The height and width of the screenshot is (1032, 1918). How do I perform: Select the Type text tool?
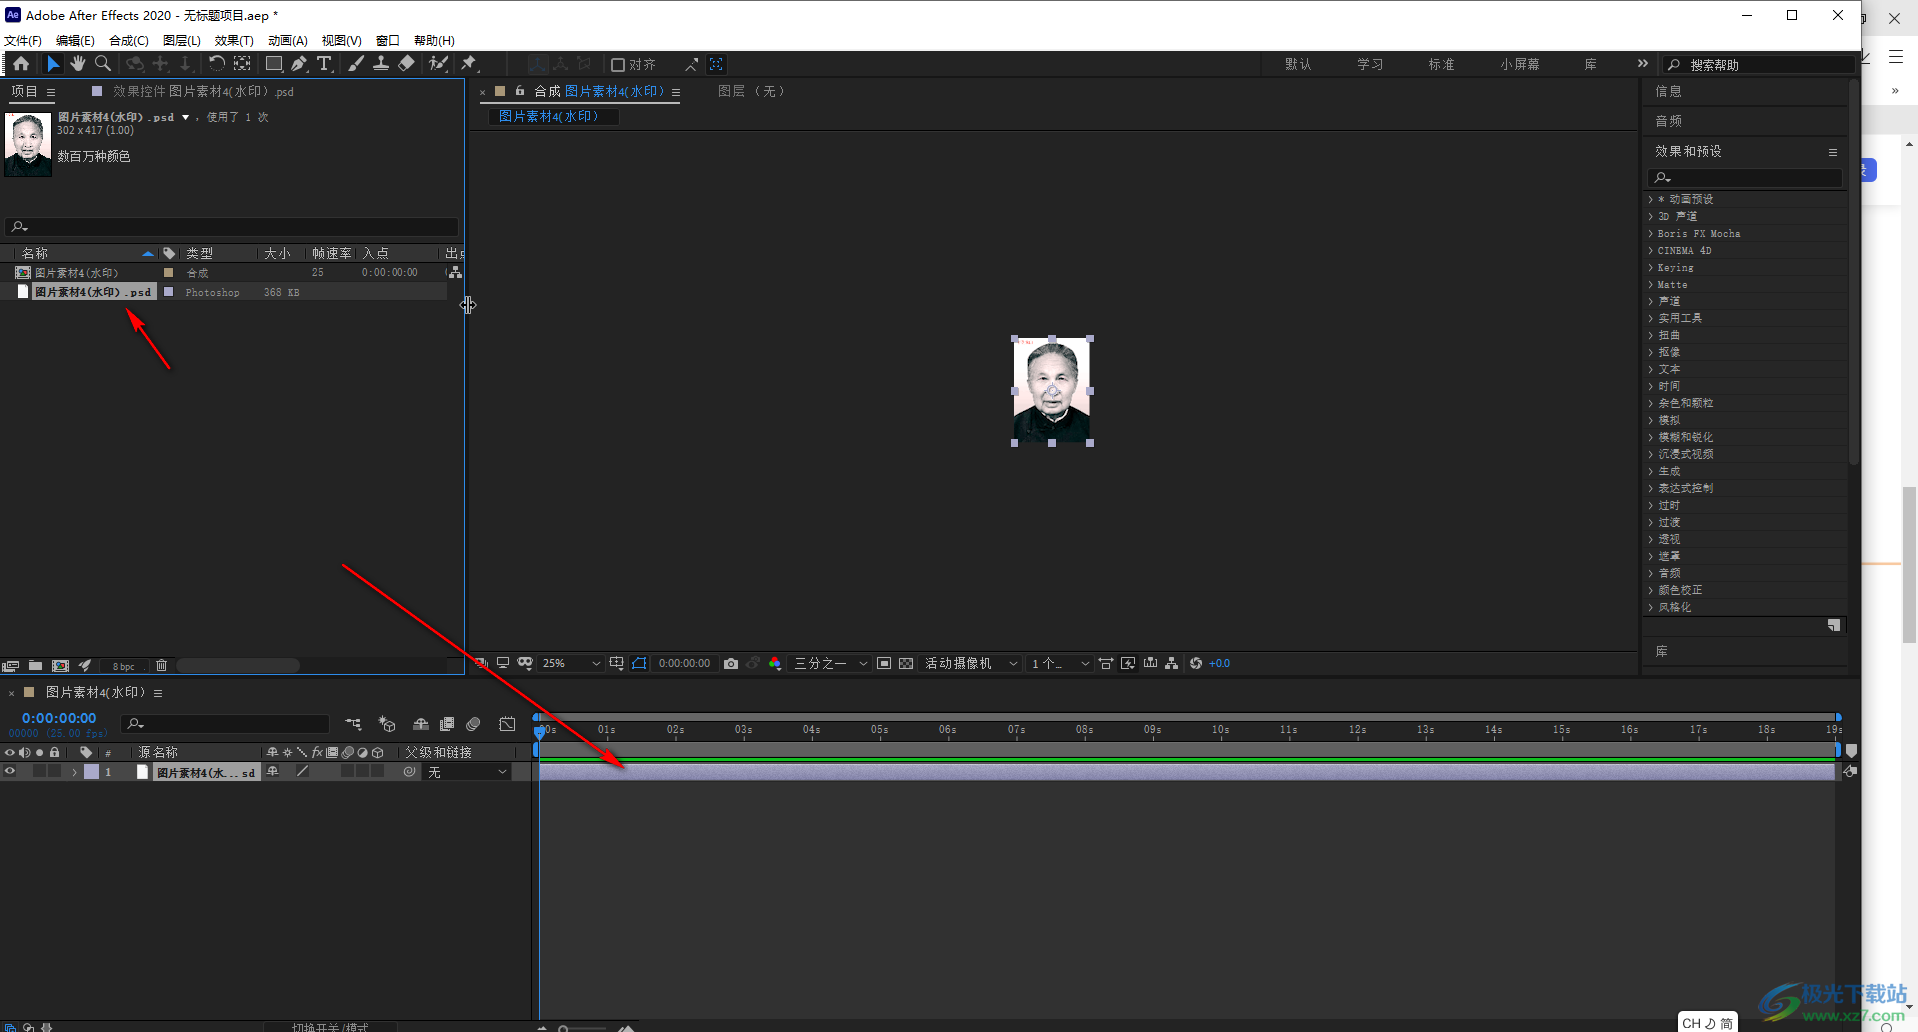click(x=324, y=64)
